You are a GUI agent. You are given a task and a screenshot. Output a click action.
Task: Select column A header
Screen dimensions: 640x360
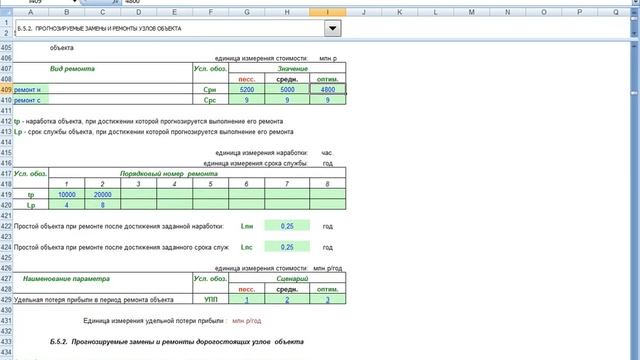click(x=31, y=12)
